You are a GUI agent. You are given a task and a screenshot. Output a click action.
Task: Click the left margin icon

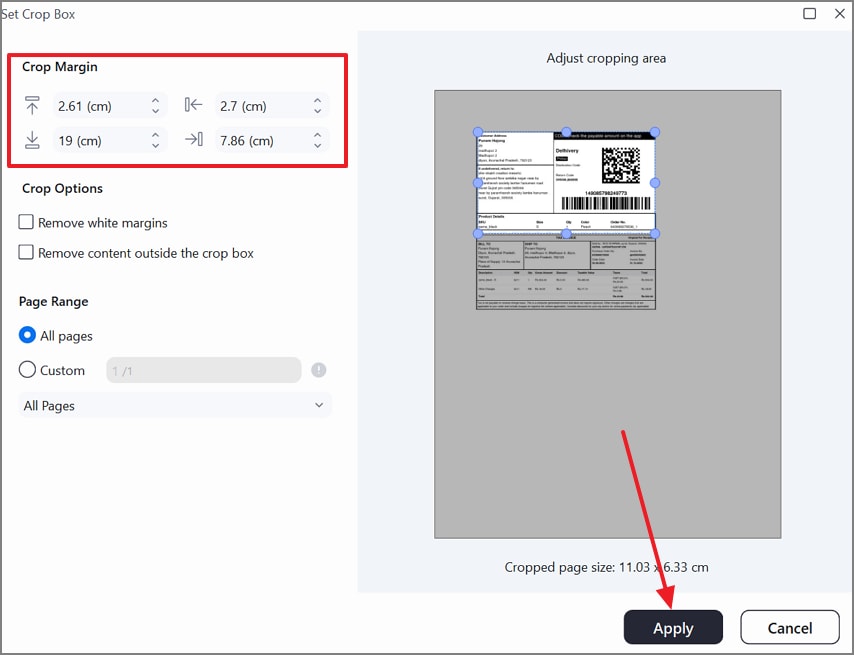pyautogui.click(x=192, y=104)
